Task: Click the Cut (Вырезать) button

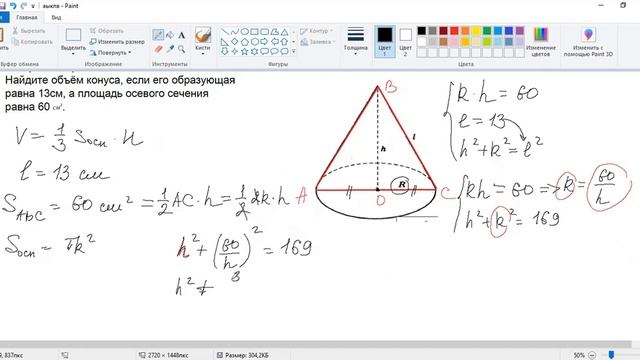Action: pos(29,31)
